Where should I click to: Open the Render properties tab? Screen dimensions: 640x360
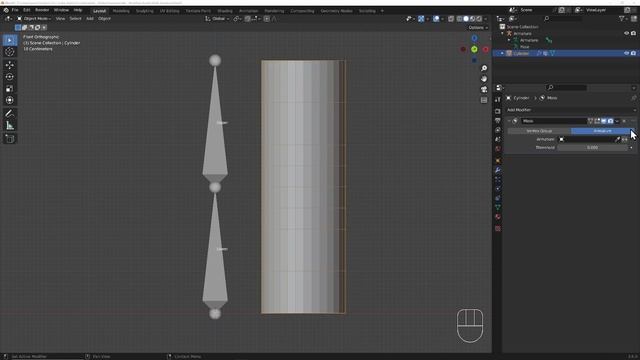coord(498,111)
